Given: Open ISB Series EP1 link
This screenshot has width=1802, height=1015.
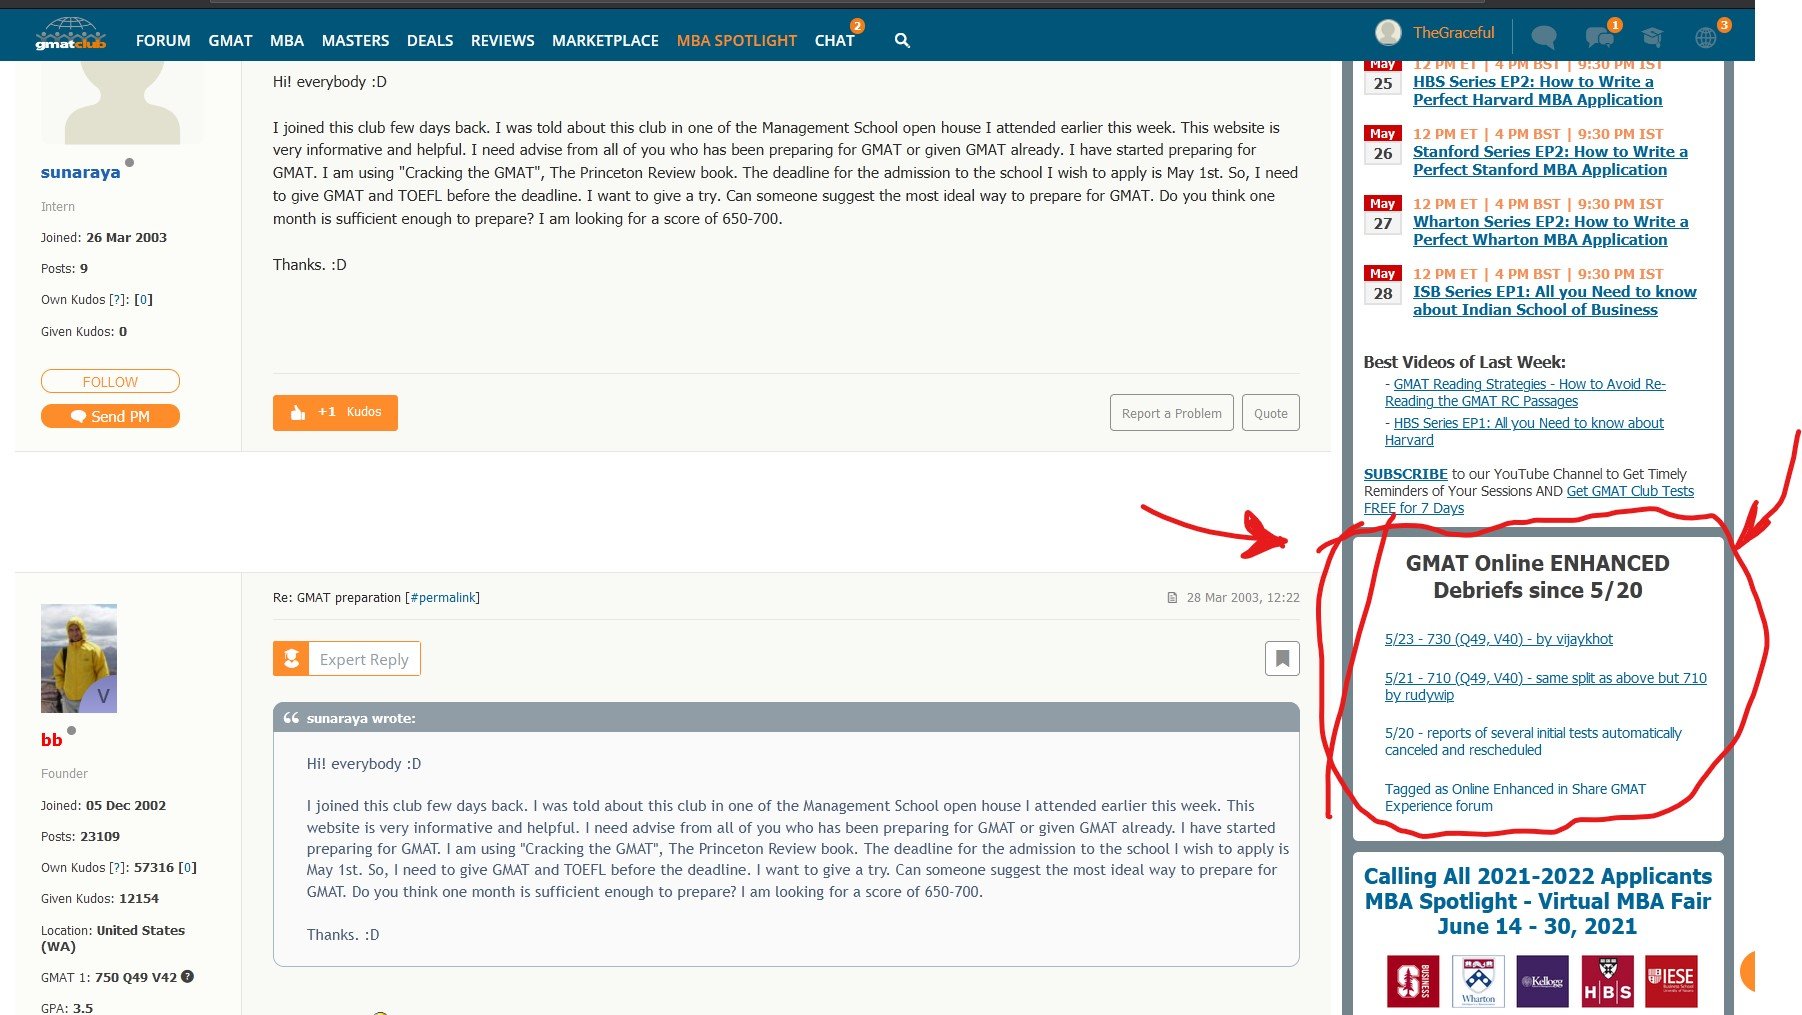Looking at the screenshot, I should (1555, 301).
